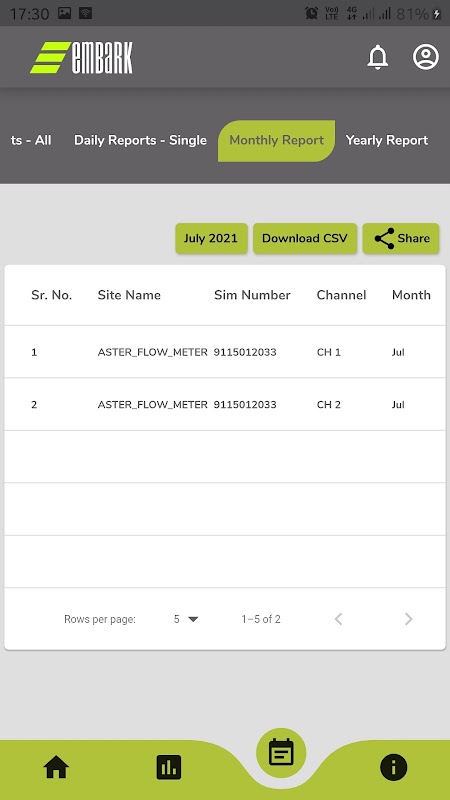Image resolution: width=450 pixels, height=800 pixels.
Task: Click the Site Name column header
Action: pyautogui.click(x=129, y=295)
